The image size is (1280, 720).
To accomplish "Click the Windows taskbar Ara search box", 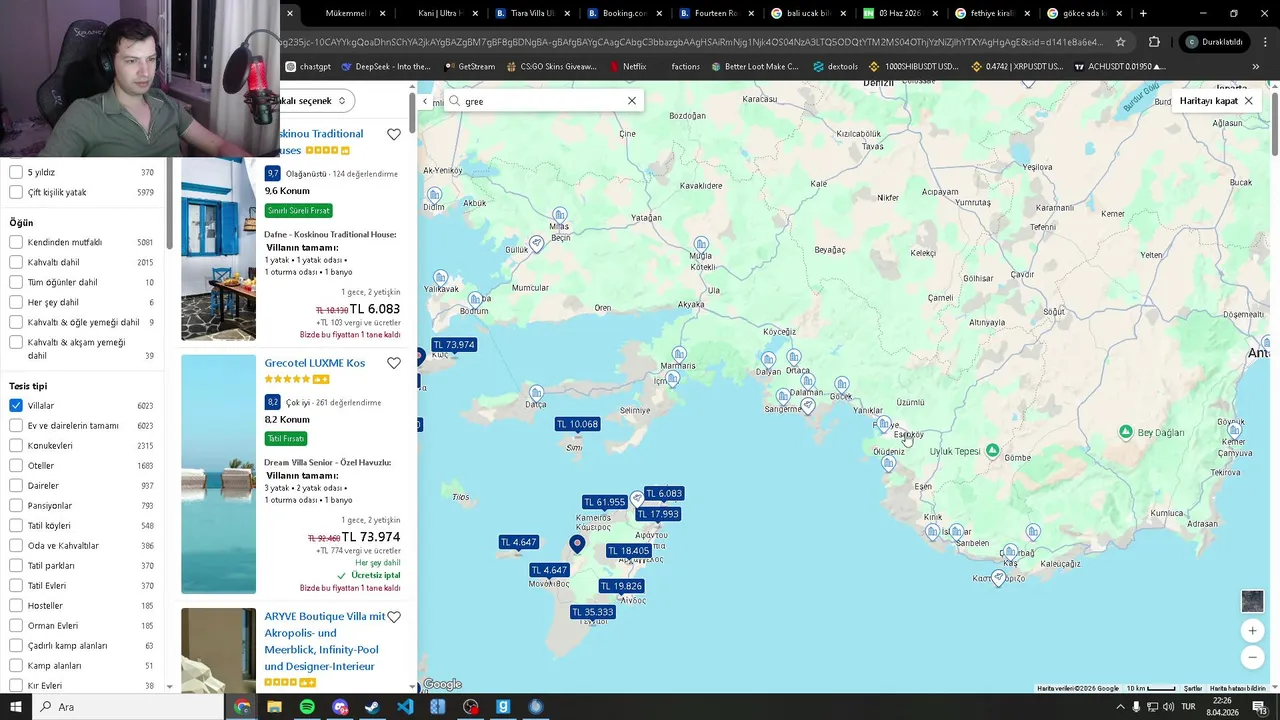I will [128, 707].
